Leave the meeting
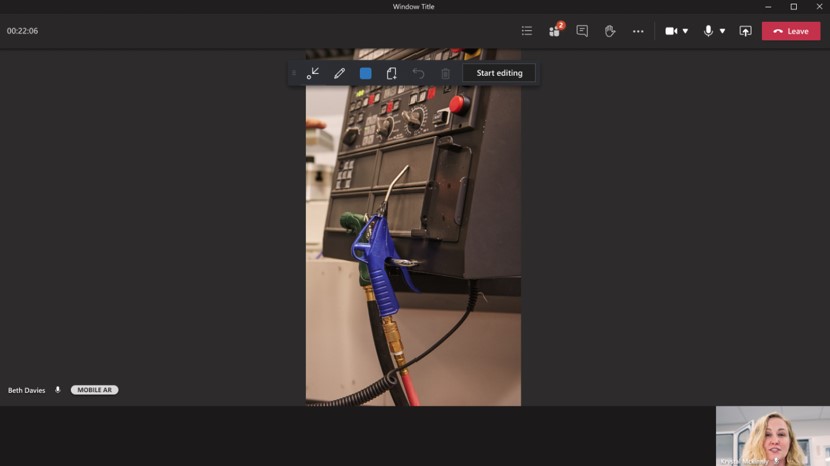830x466 pixels. pos(791,31)
